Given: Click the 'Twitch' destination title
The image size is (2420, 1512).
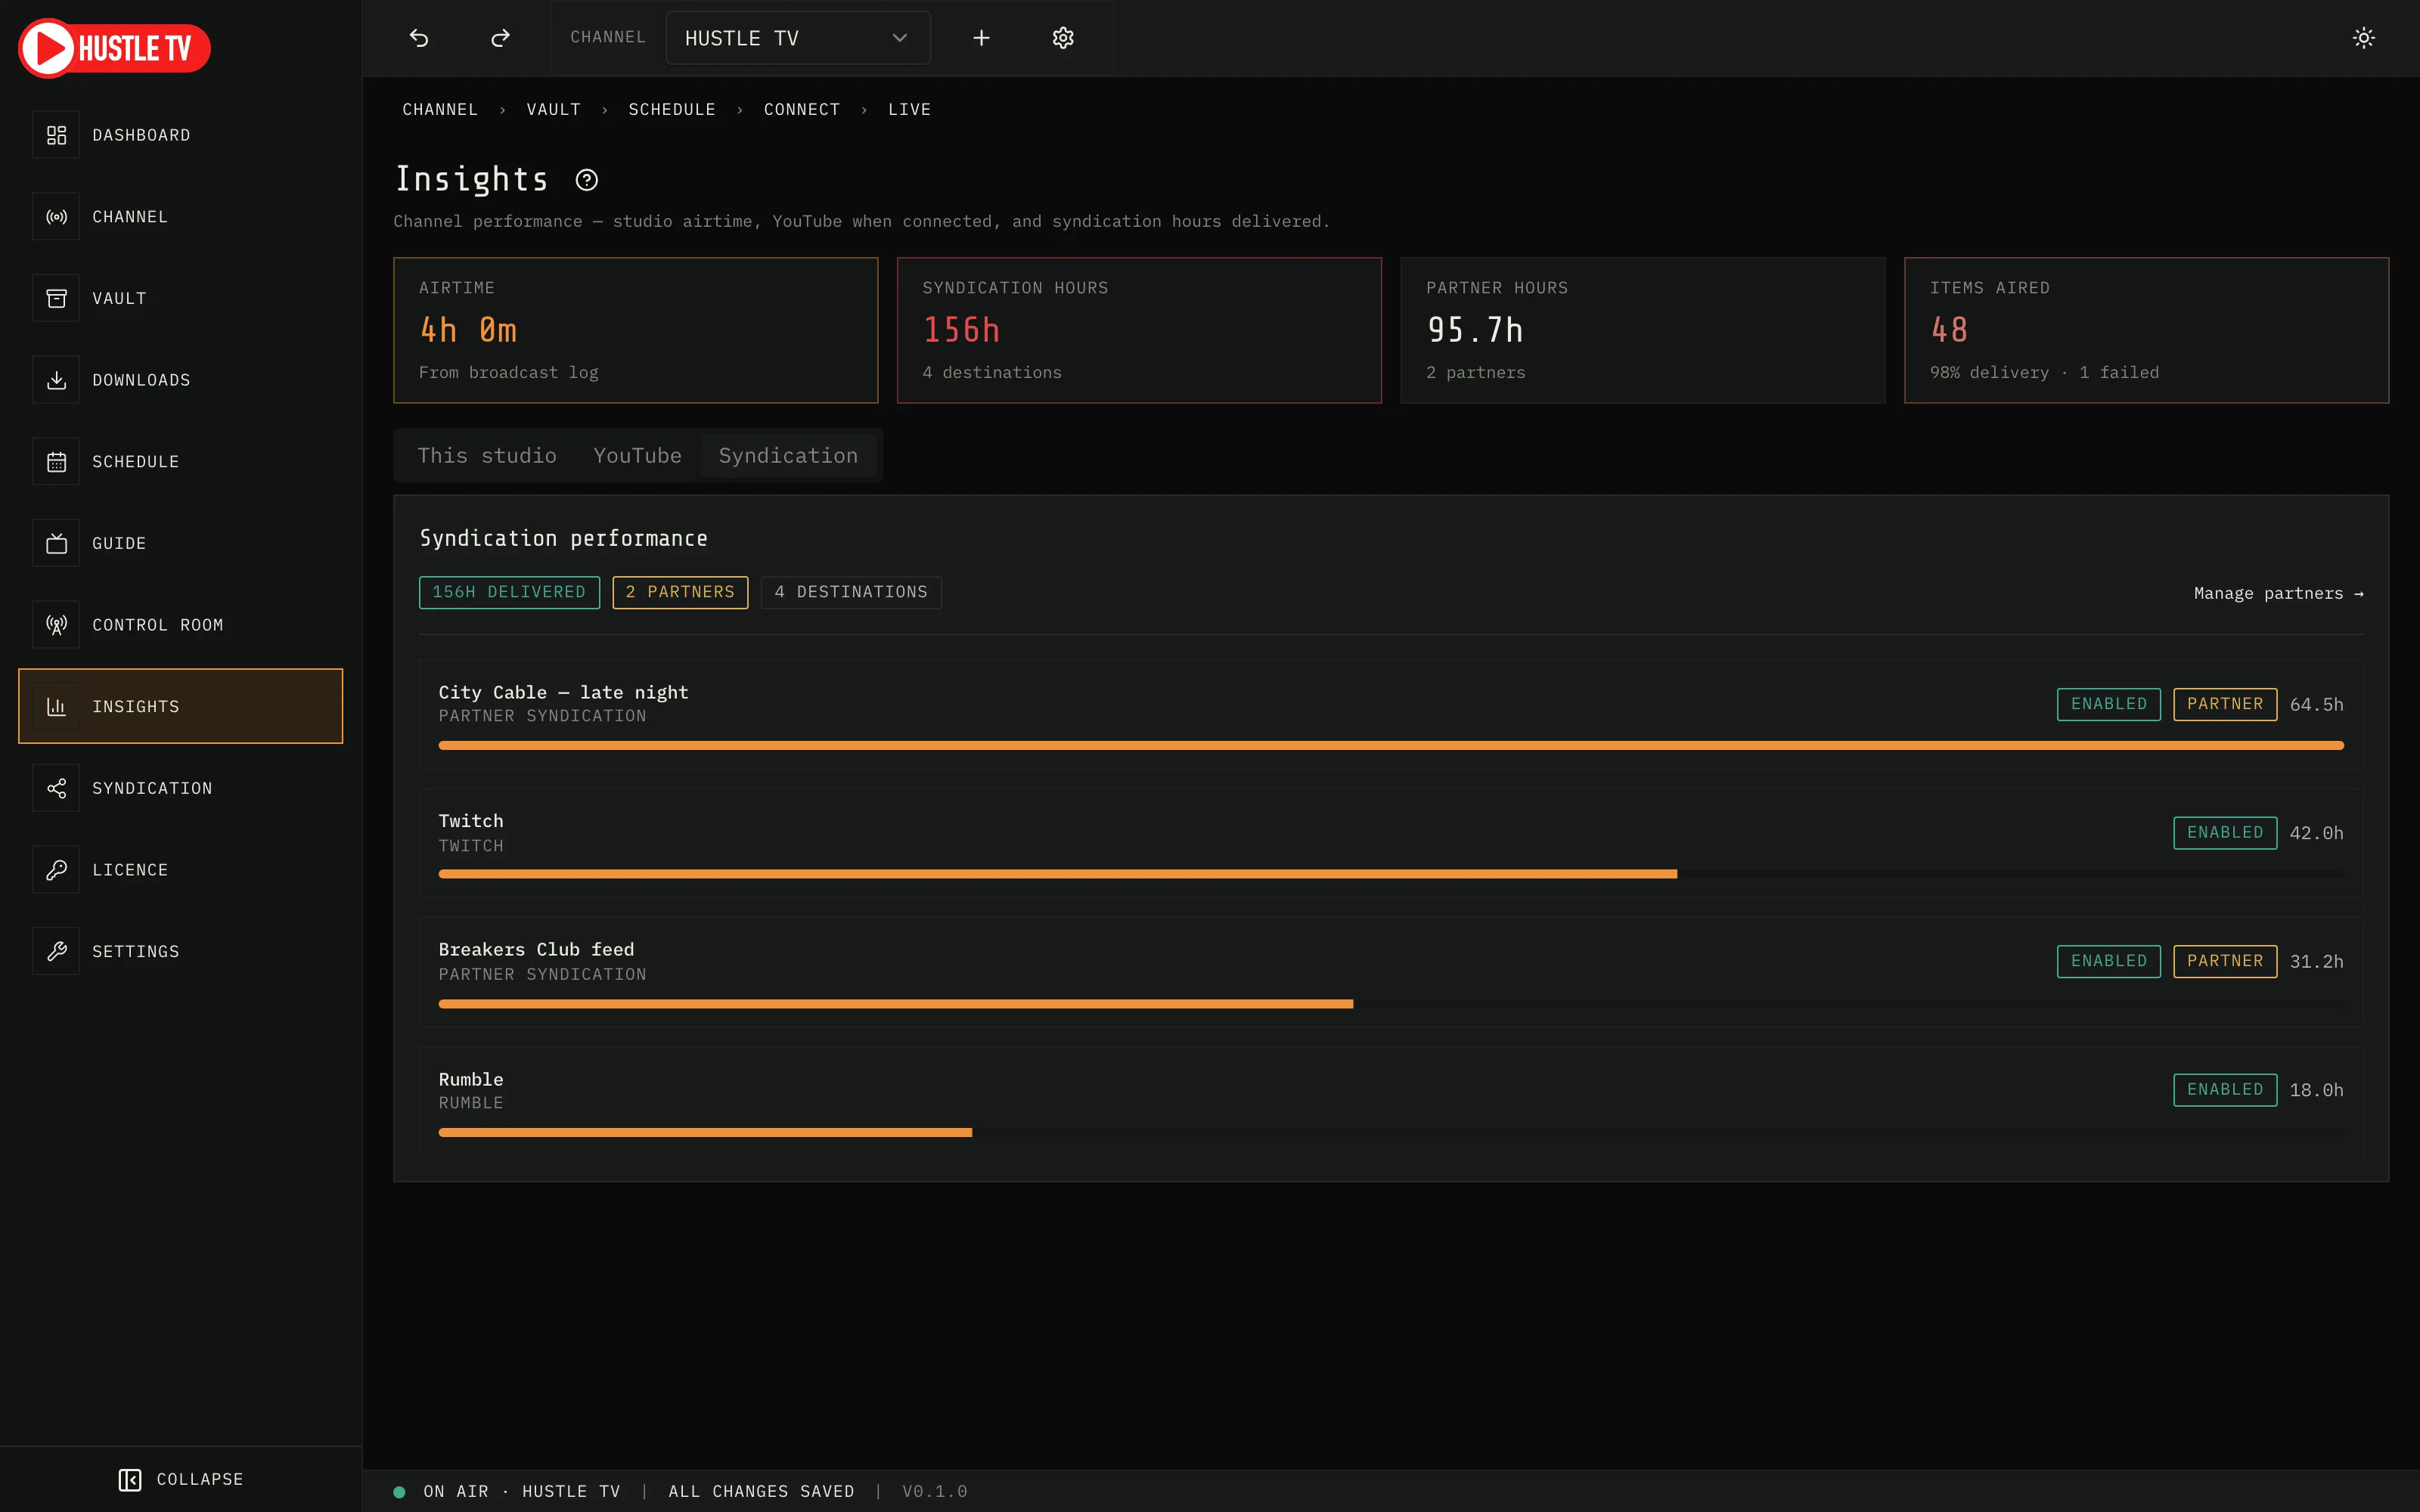Looking at the screenshot, I should click(471, 821).
